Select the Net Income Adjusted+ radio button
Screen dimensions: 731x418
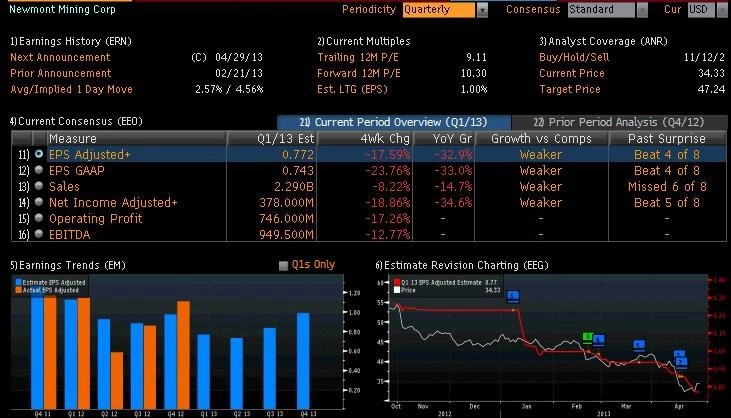(x=39, y=202)
